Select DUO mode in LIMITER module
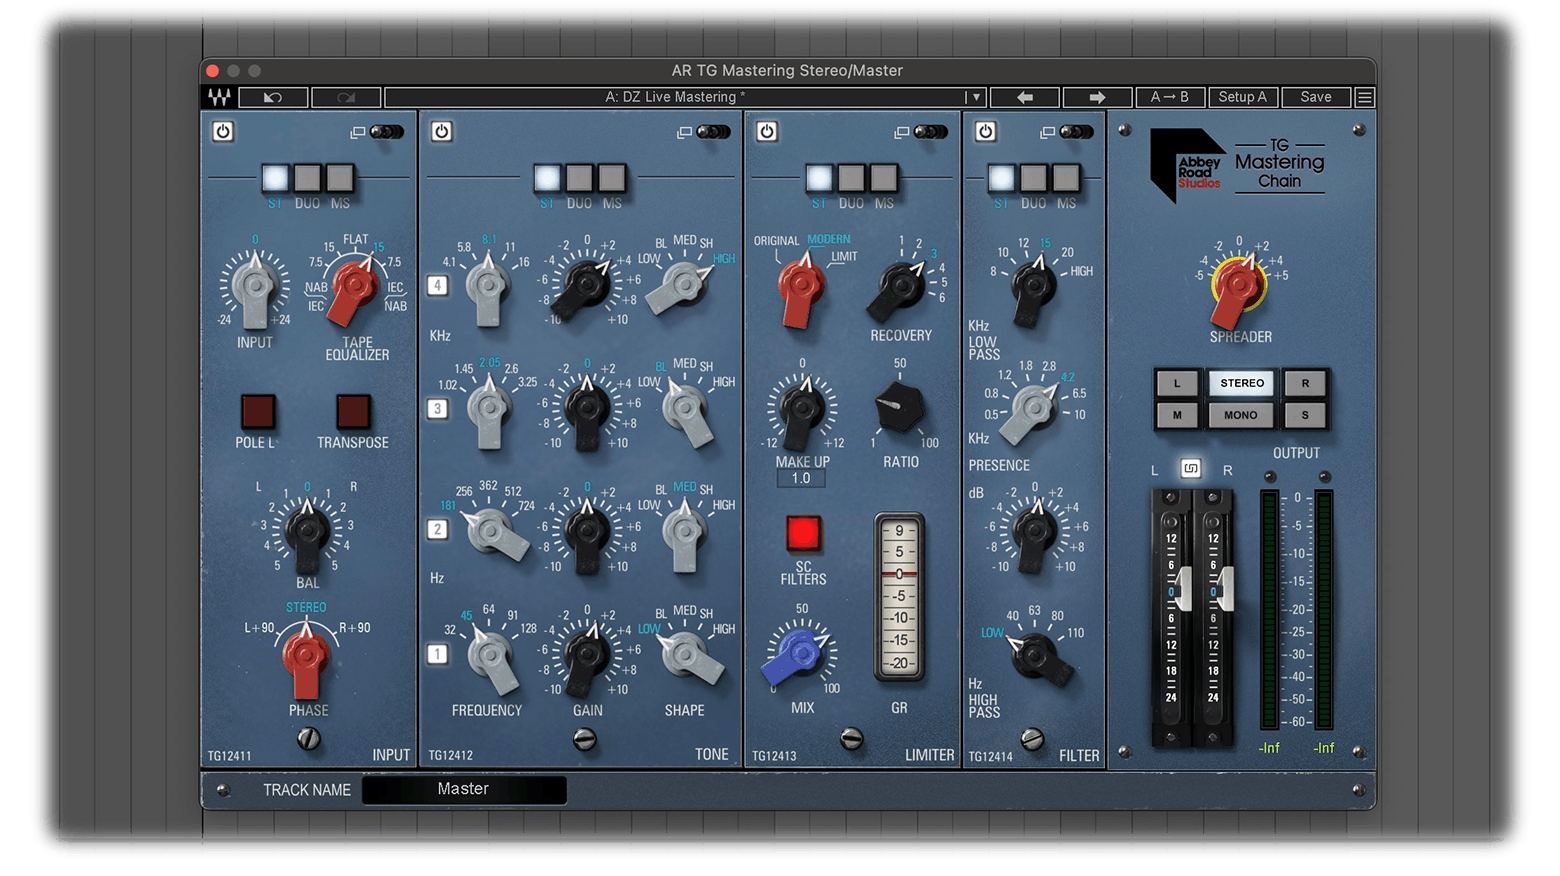Viewport: 1560px width, 876px height. click(x=851, y=178)
